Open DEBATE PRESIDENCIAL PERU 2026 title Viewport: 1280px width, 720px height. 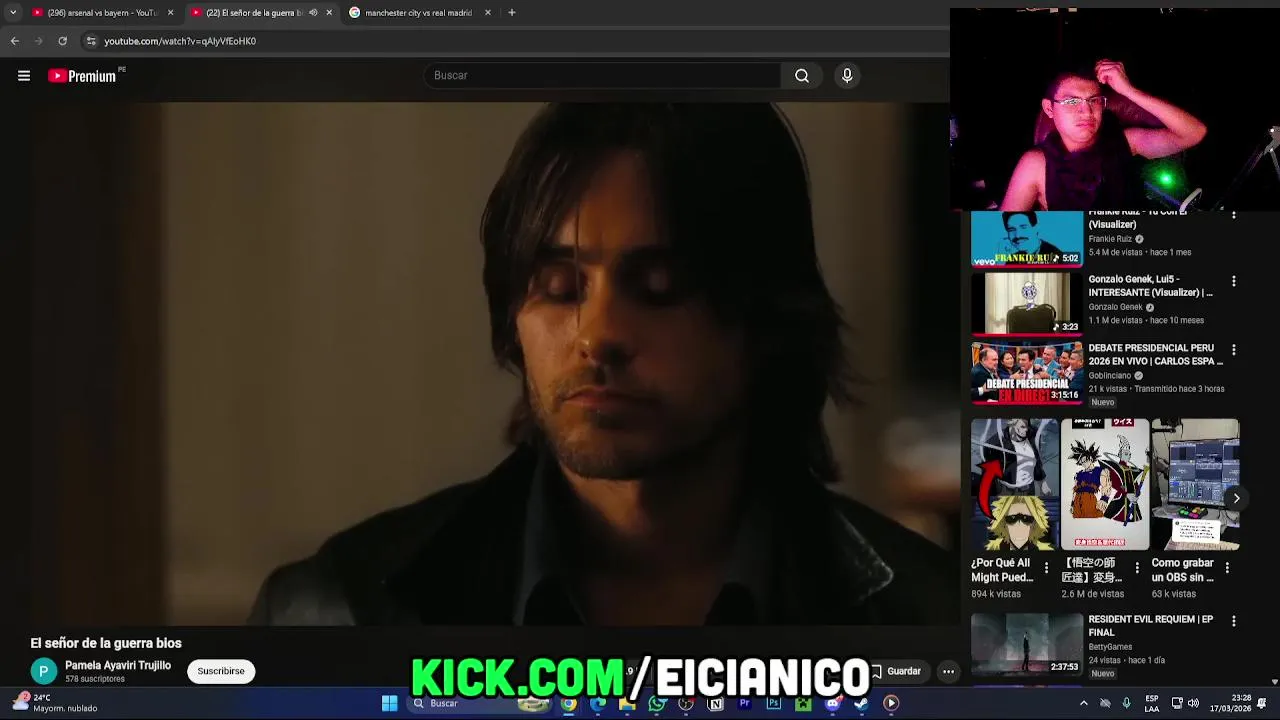[1155, 354]
